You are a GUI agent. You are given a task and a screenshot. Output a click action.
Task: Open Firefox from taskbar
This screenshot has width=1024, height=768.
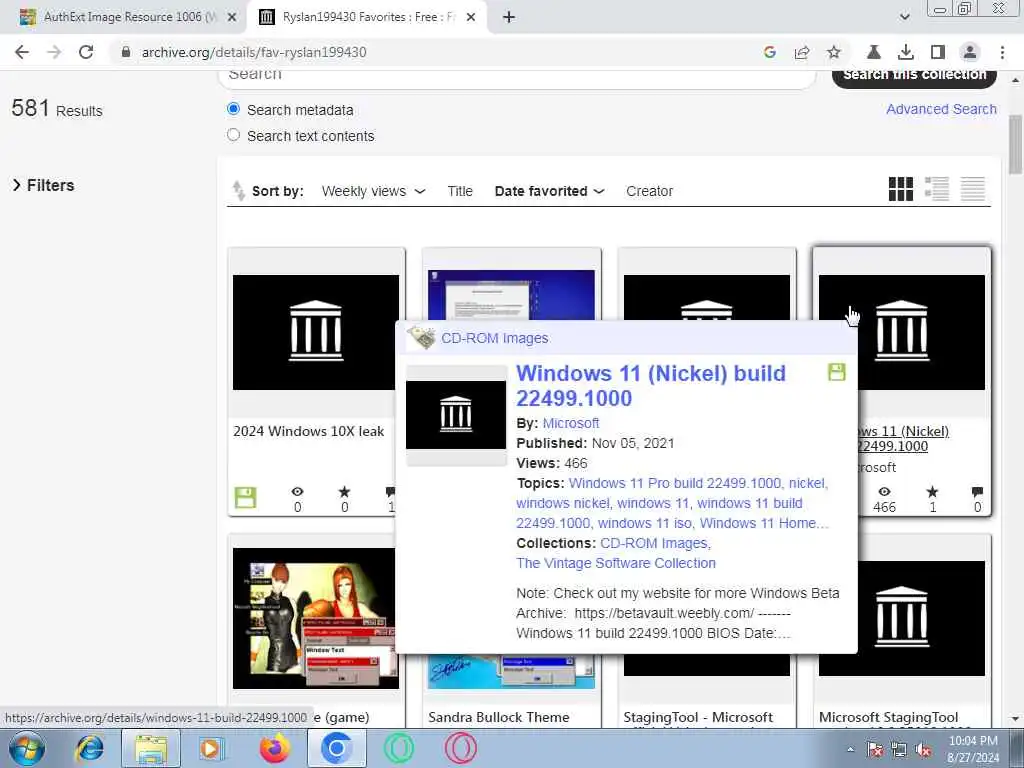click(275, 748)
